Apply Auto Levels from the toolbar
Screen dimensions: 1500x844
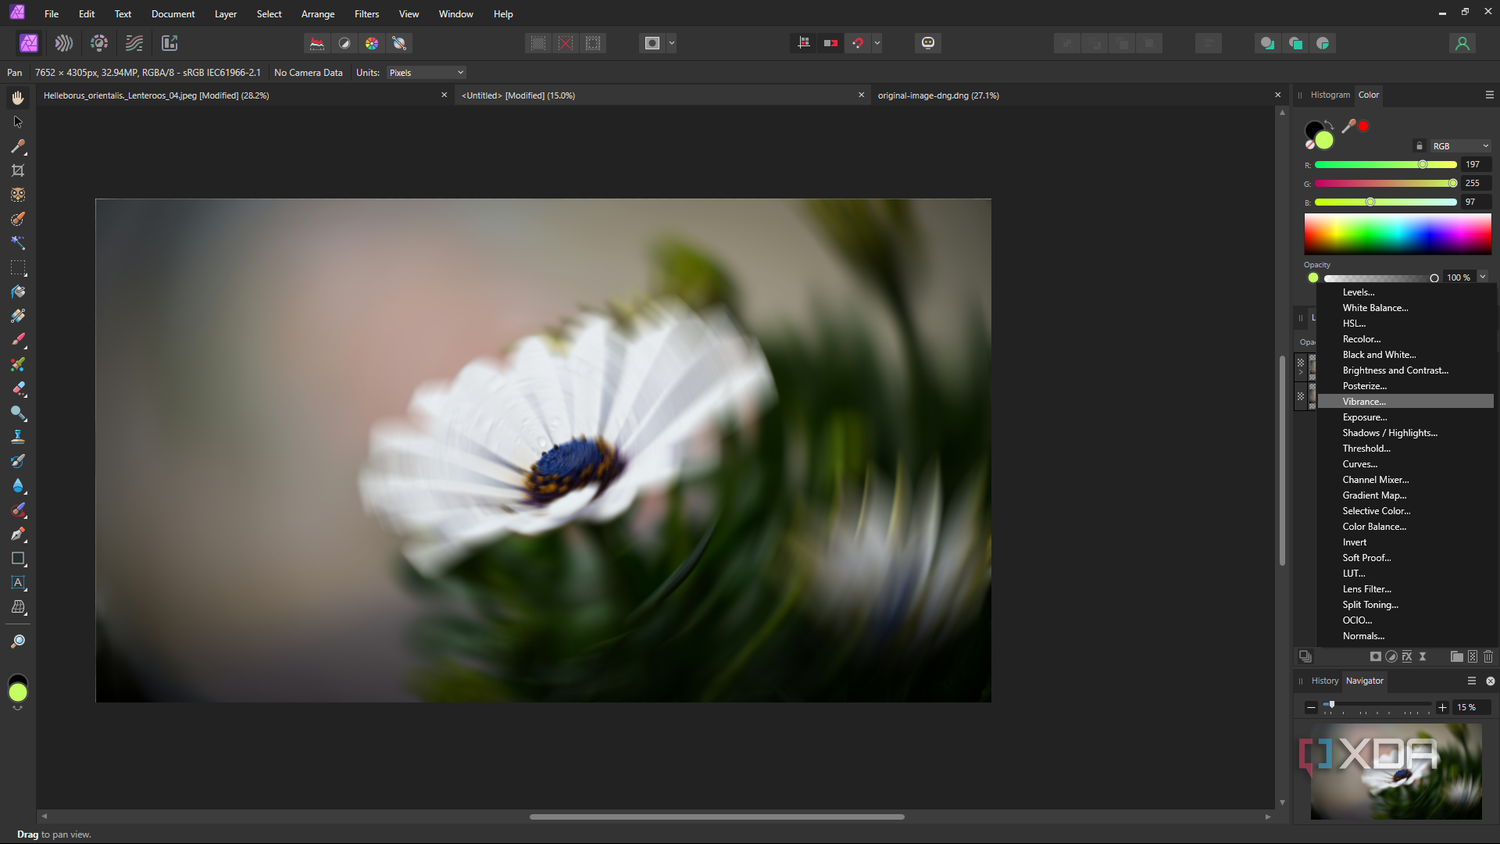click(x=317, y=43)
